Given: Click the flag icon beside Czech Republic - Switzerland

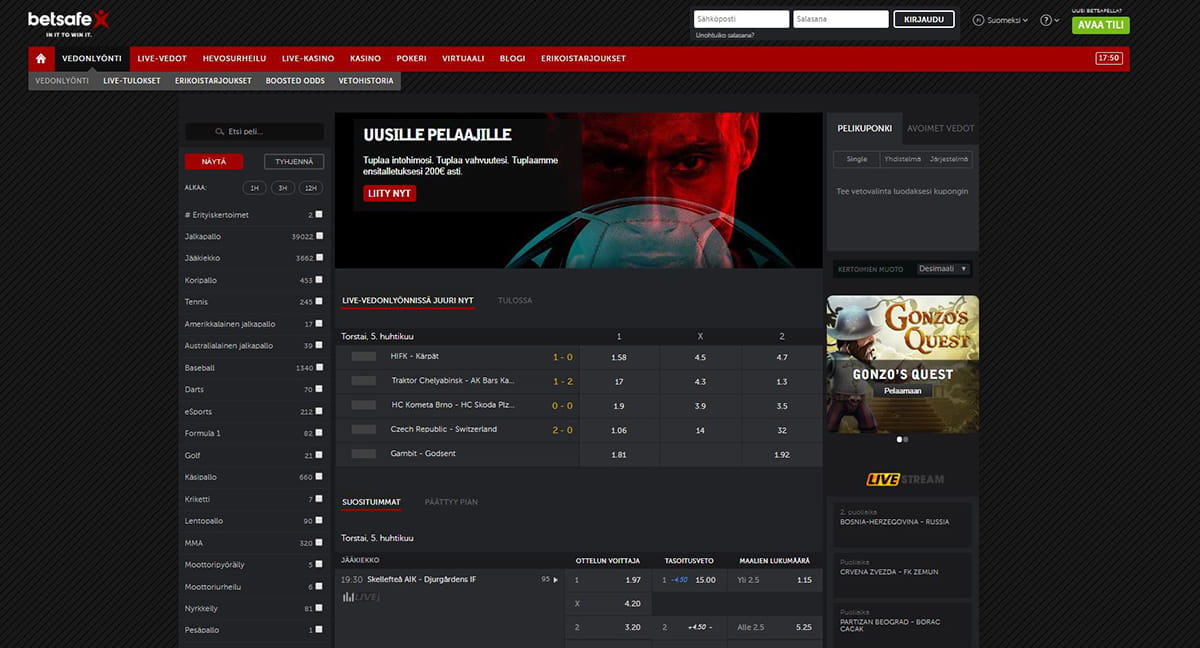Looking at the screenshot, I should tap(364, 430).
